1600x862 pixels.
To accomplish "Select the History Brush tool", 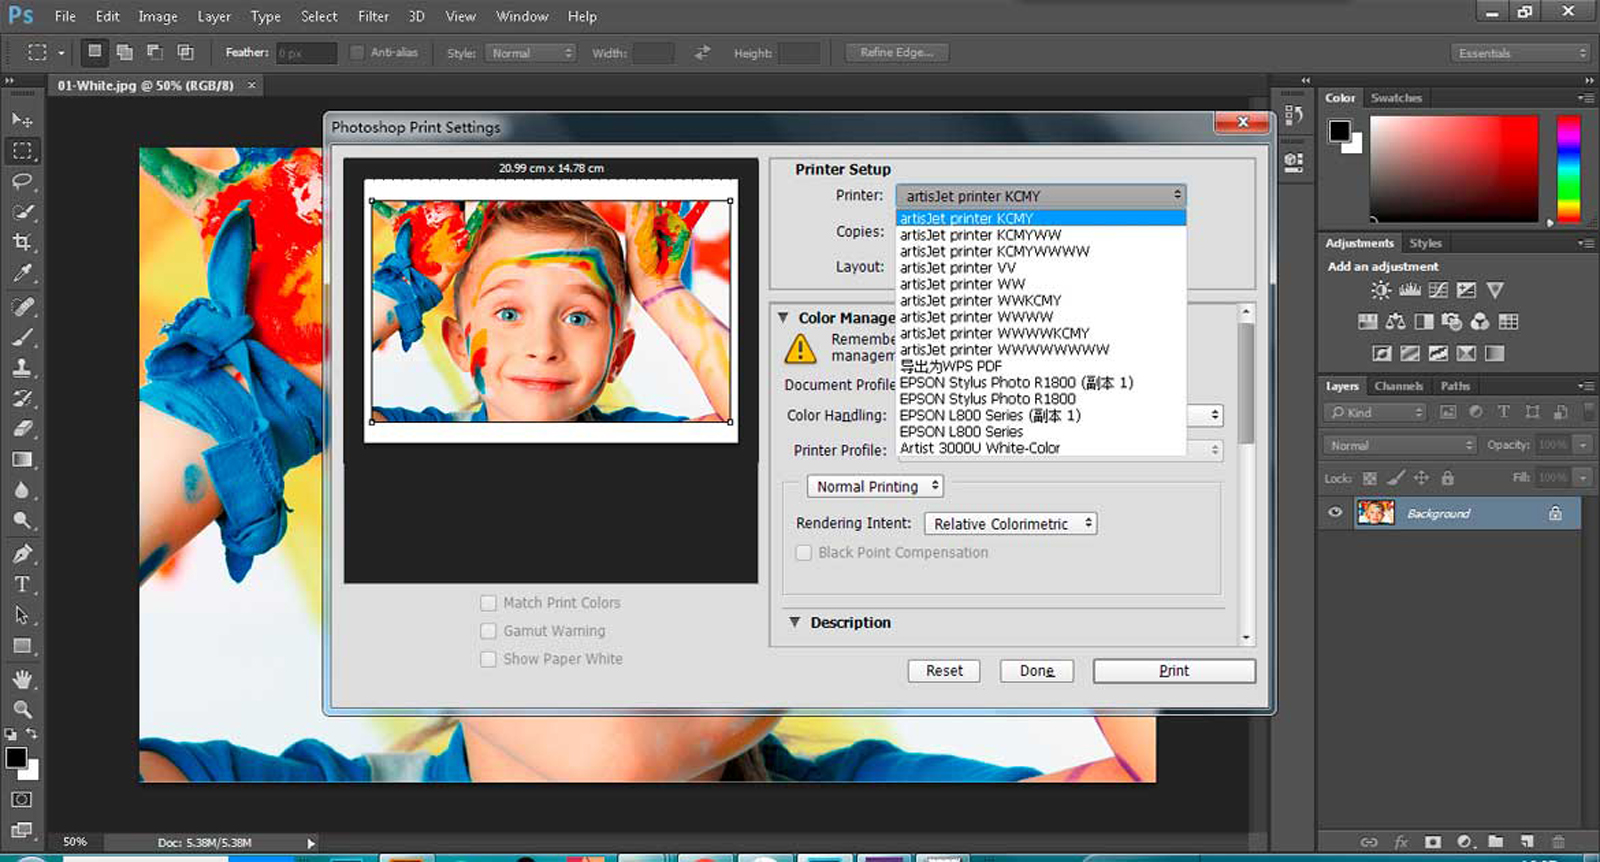I will pos(22,398).
